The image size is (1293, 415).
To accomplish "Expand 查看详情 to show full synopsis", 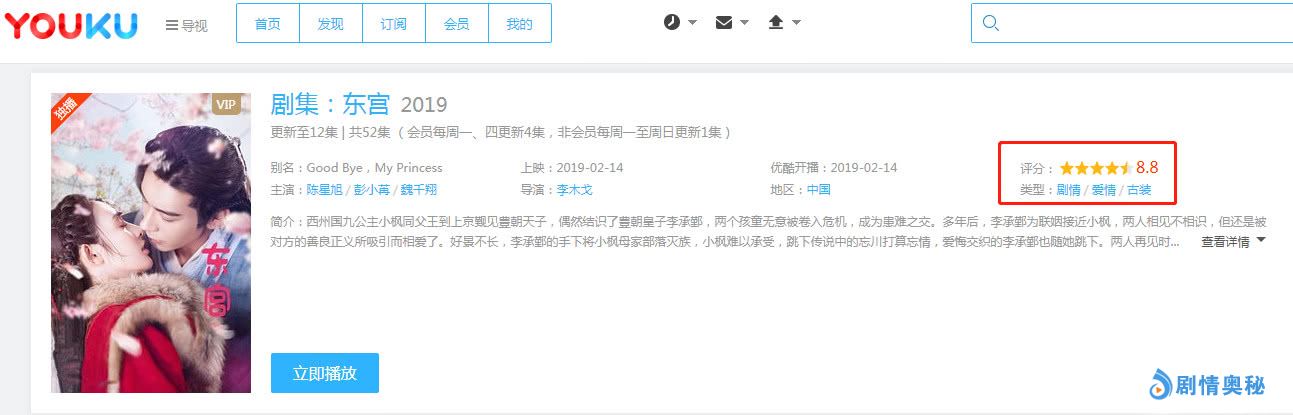I will (1233, 241).
